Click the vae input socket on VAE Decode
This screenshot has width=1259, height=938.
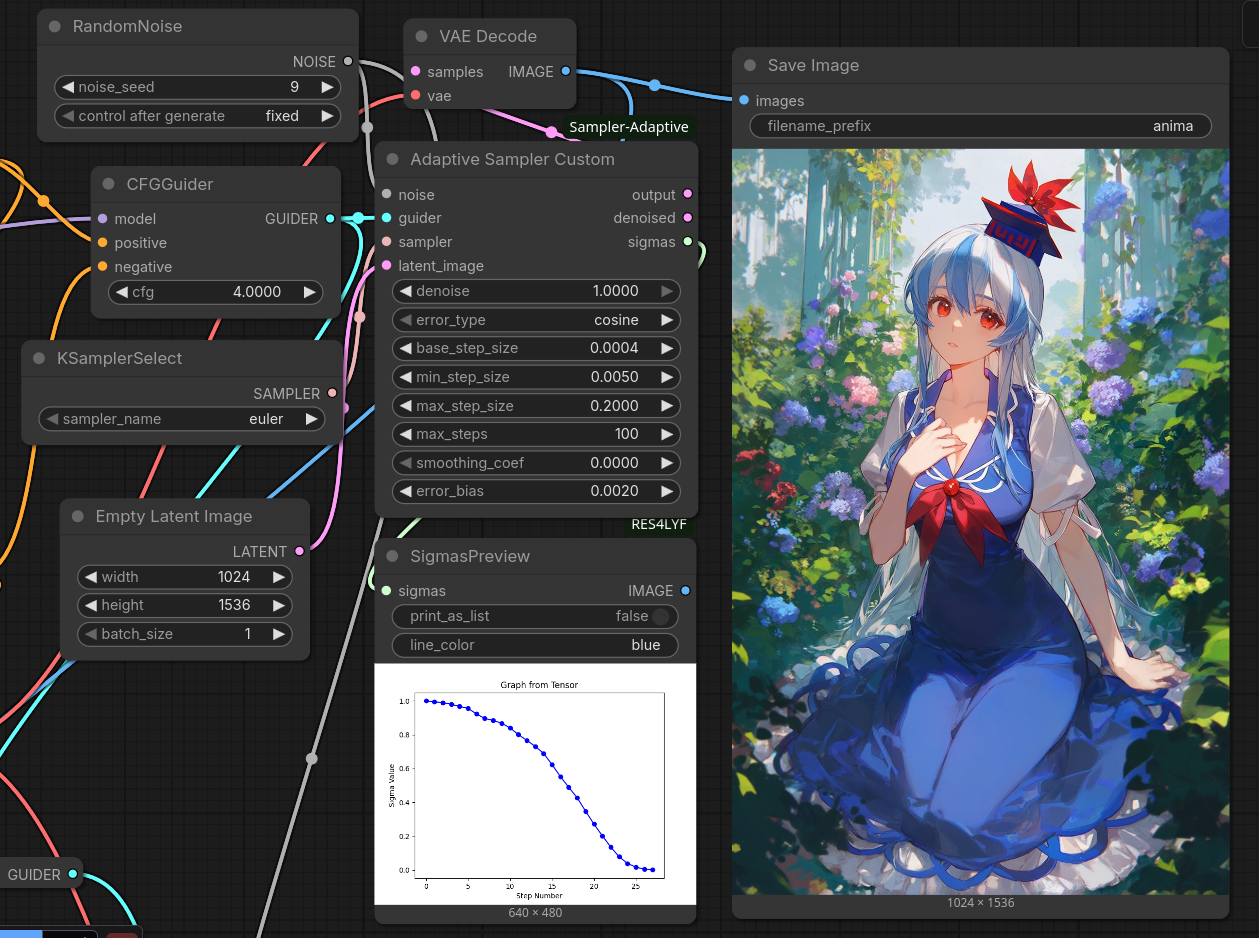coord(415,95)
